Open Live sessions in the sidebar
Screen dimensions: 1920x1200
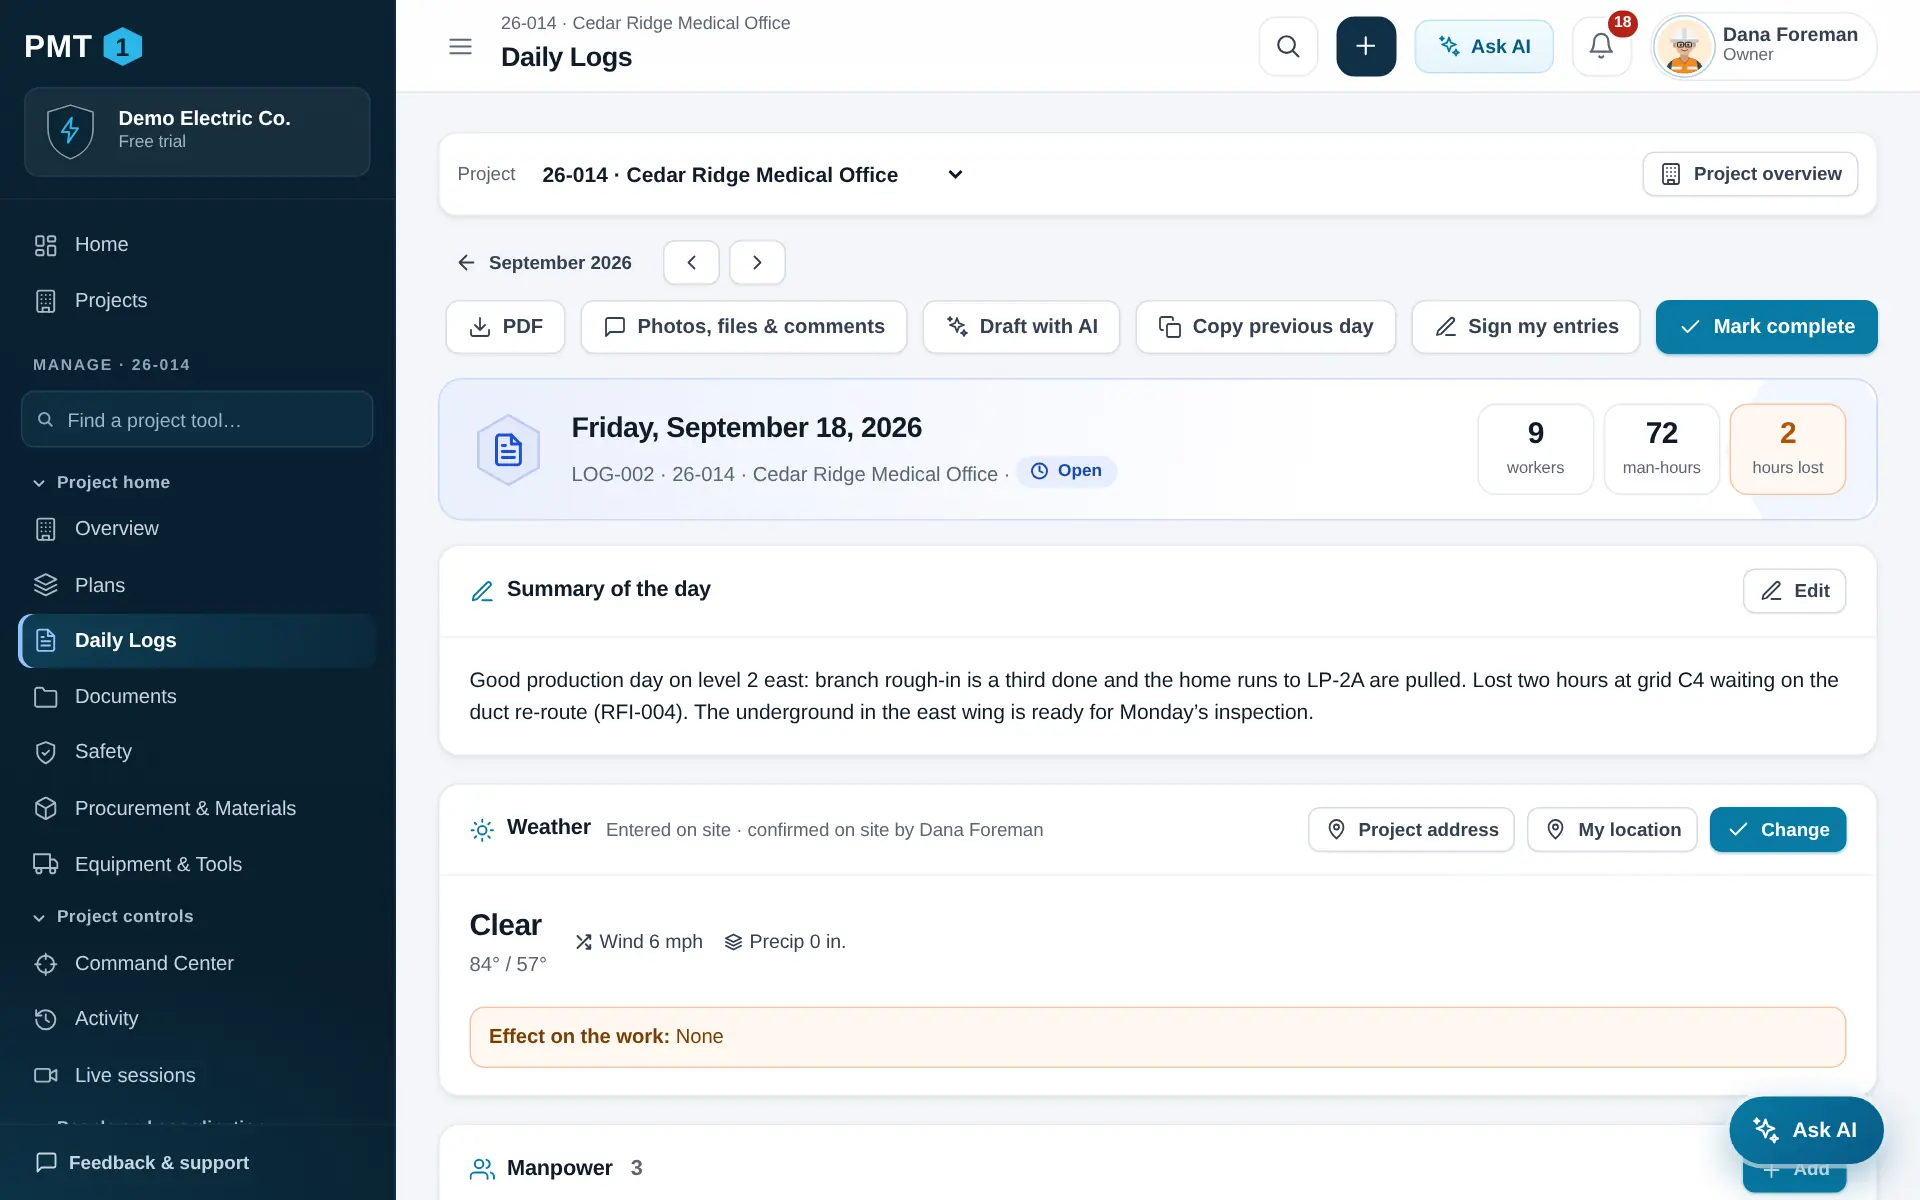pyautogui.click(x=197, y=1075)
